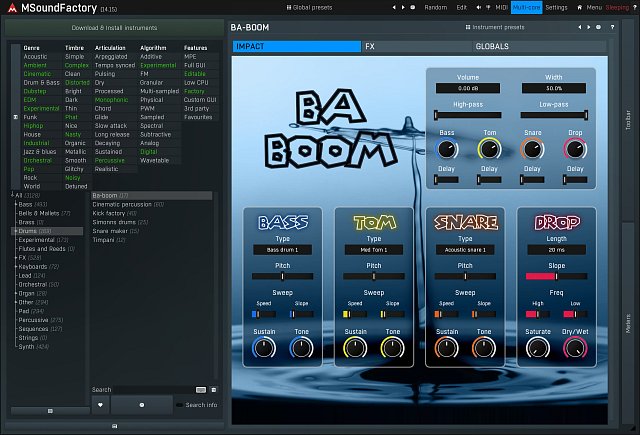
Task: Click the trash icon beside search field
Action: tap(213, 389)
